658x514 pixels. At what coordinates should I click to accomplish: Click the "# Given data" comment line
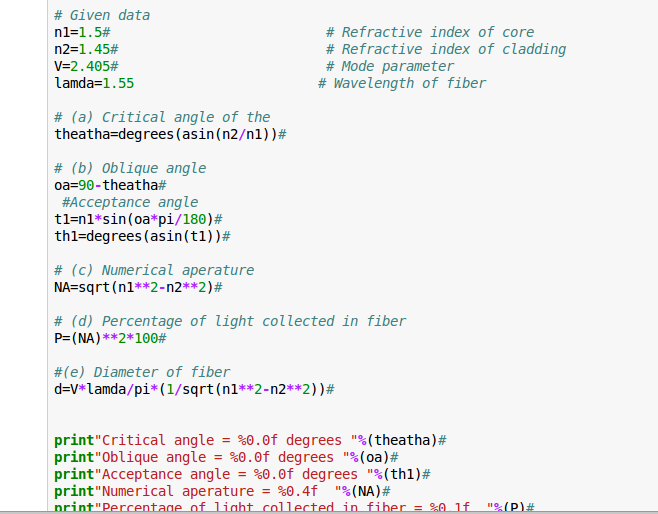(102, 15)
